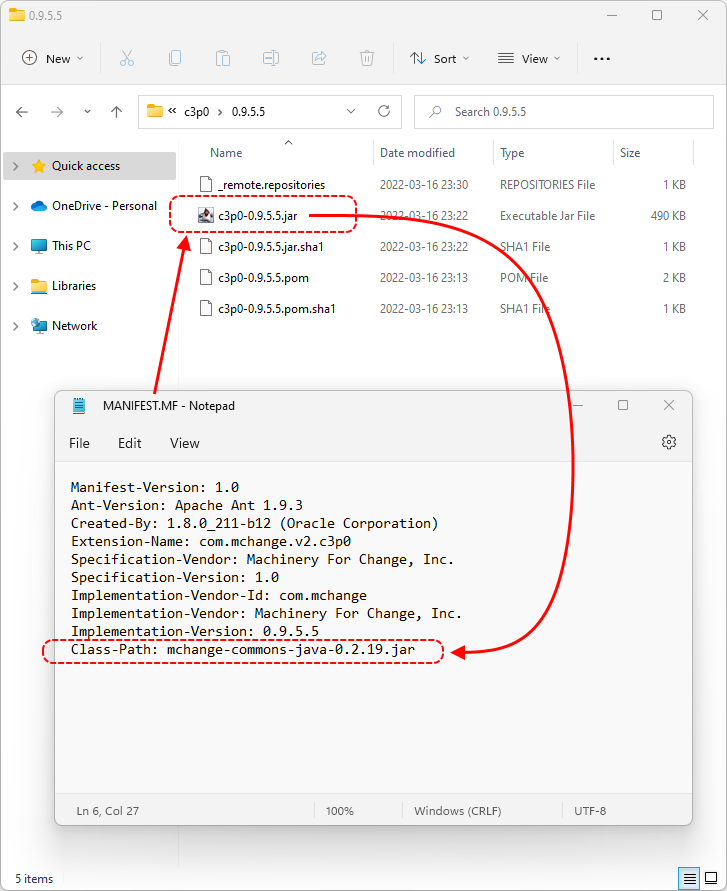Image resolution: width=727 pixels, height=891 pixels.
Task: Click the Notepad app icon in title bar
Action: coord(79,406)
